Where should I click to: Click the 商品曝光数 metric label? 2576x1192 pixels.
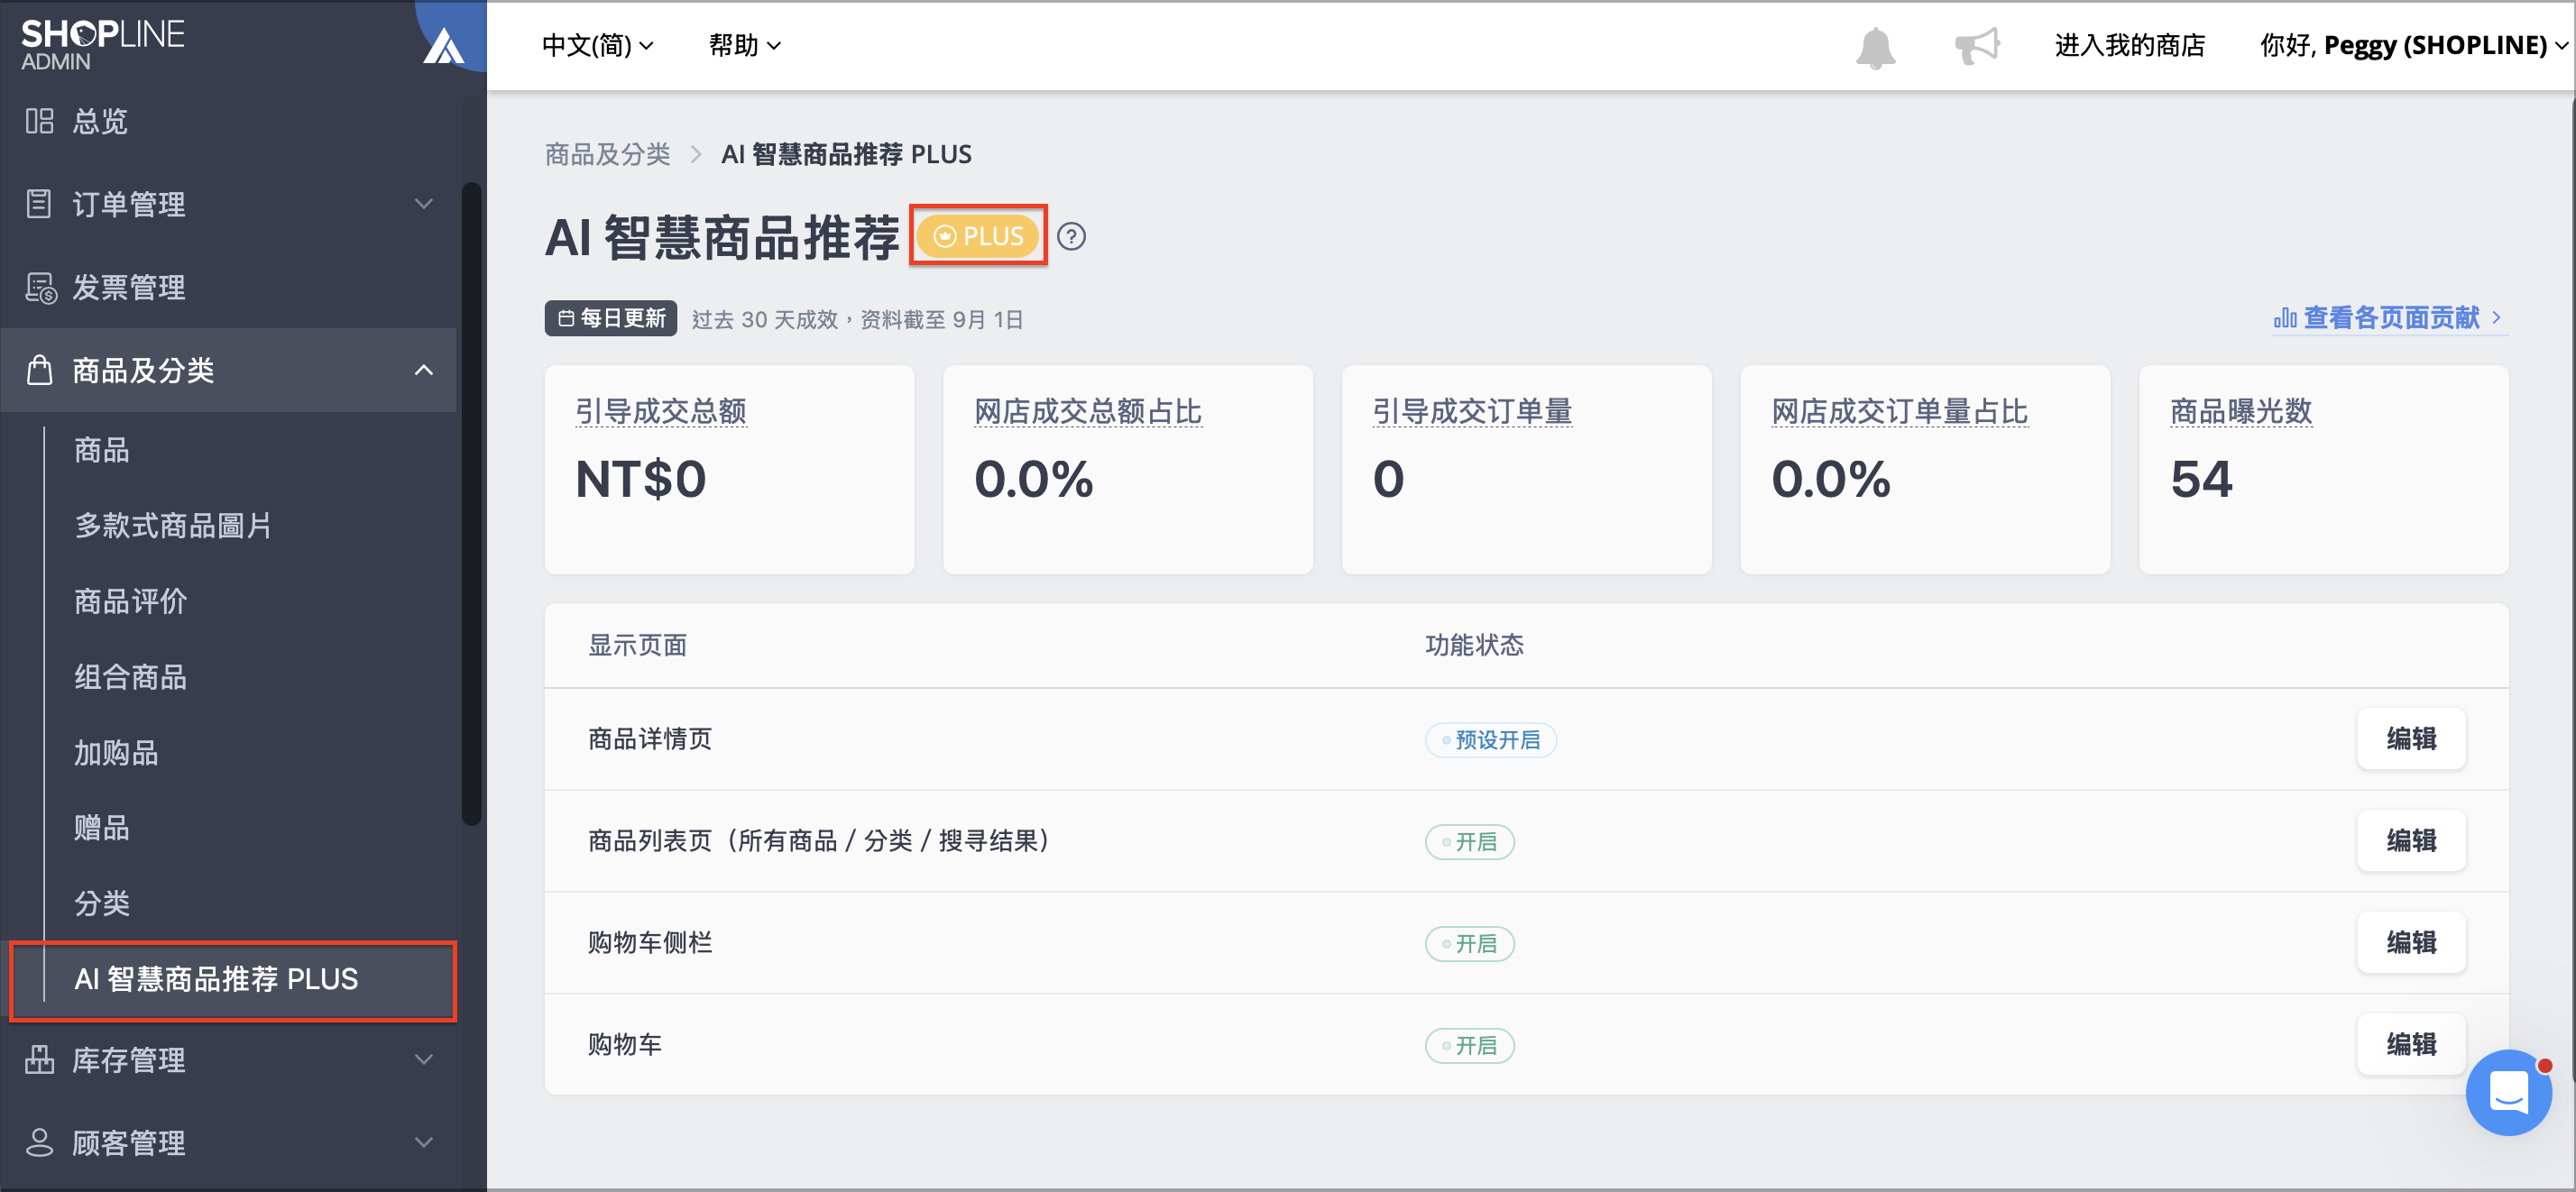pyautogui.click(x=2241, y=411)
